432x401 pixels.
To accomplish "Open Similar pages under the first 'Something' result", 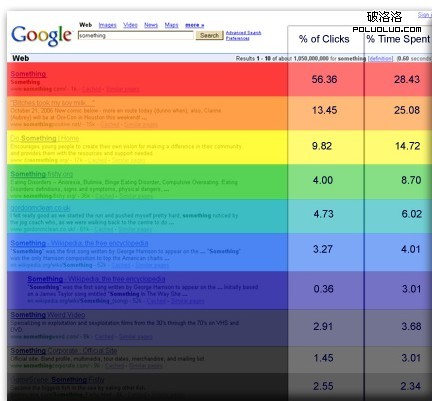I will pos(123,89).
